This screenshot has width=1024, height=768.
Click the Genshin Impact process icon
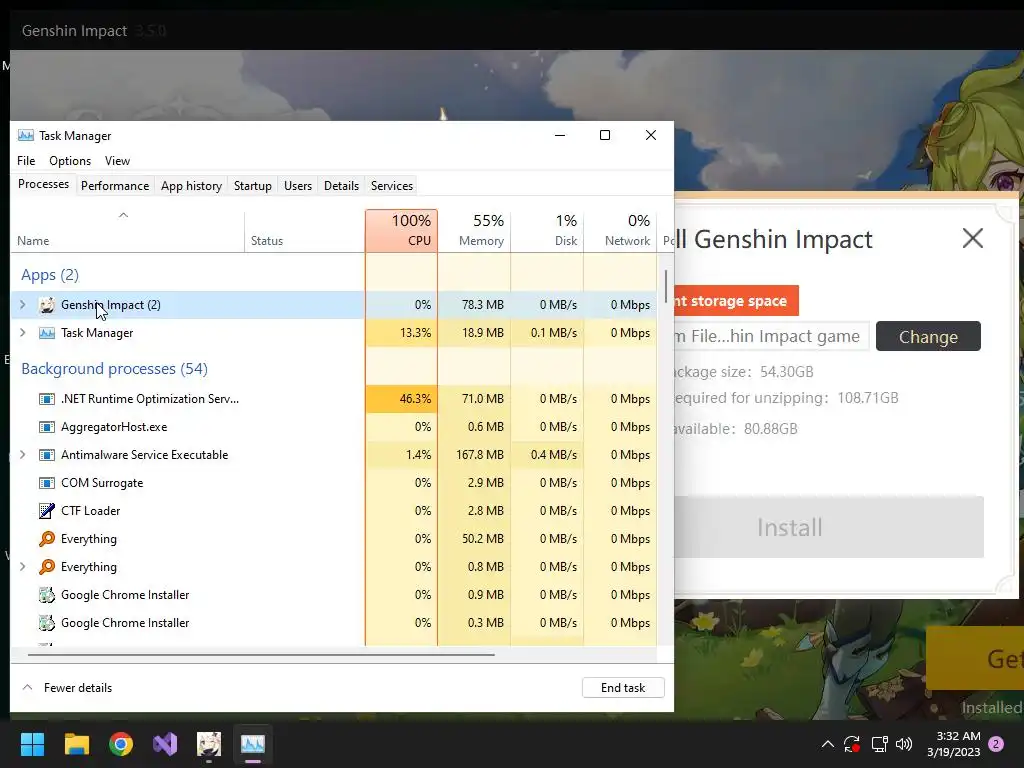(x=46, y=305)
